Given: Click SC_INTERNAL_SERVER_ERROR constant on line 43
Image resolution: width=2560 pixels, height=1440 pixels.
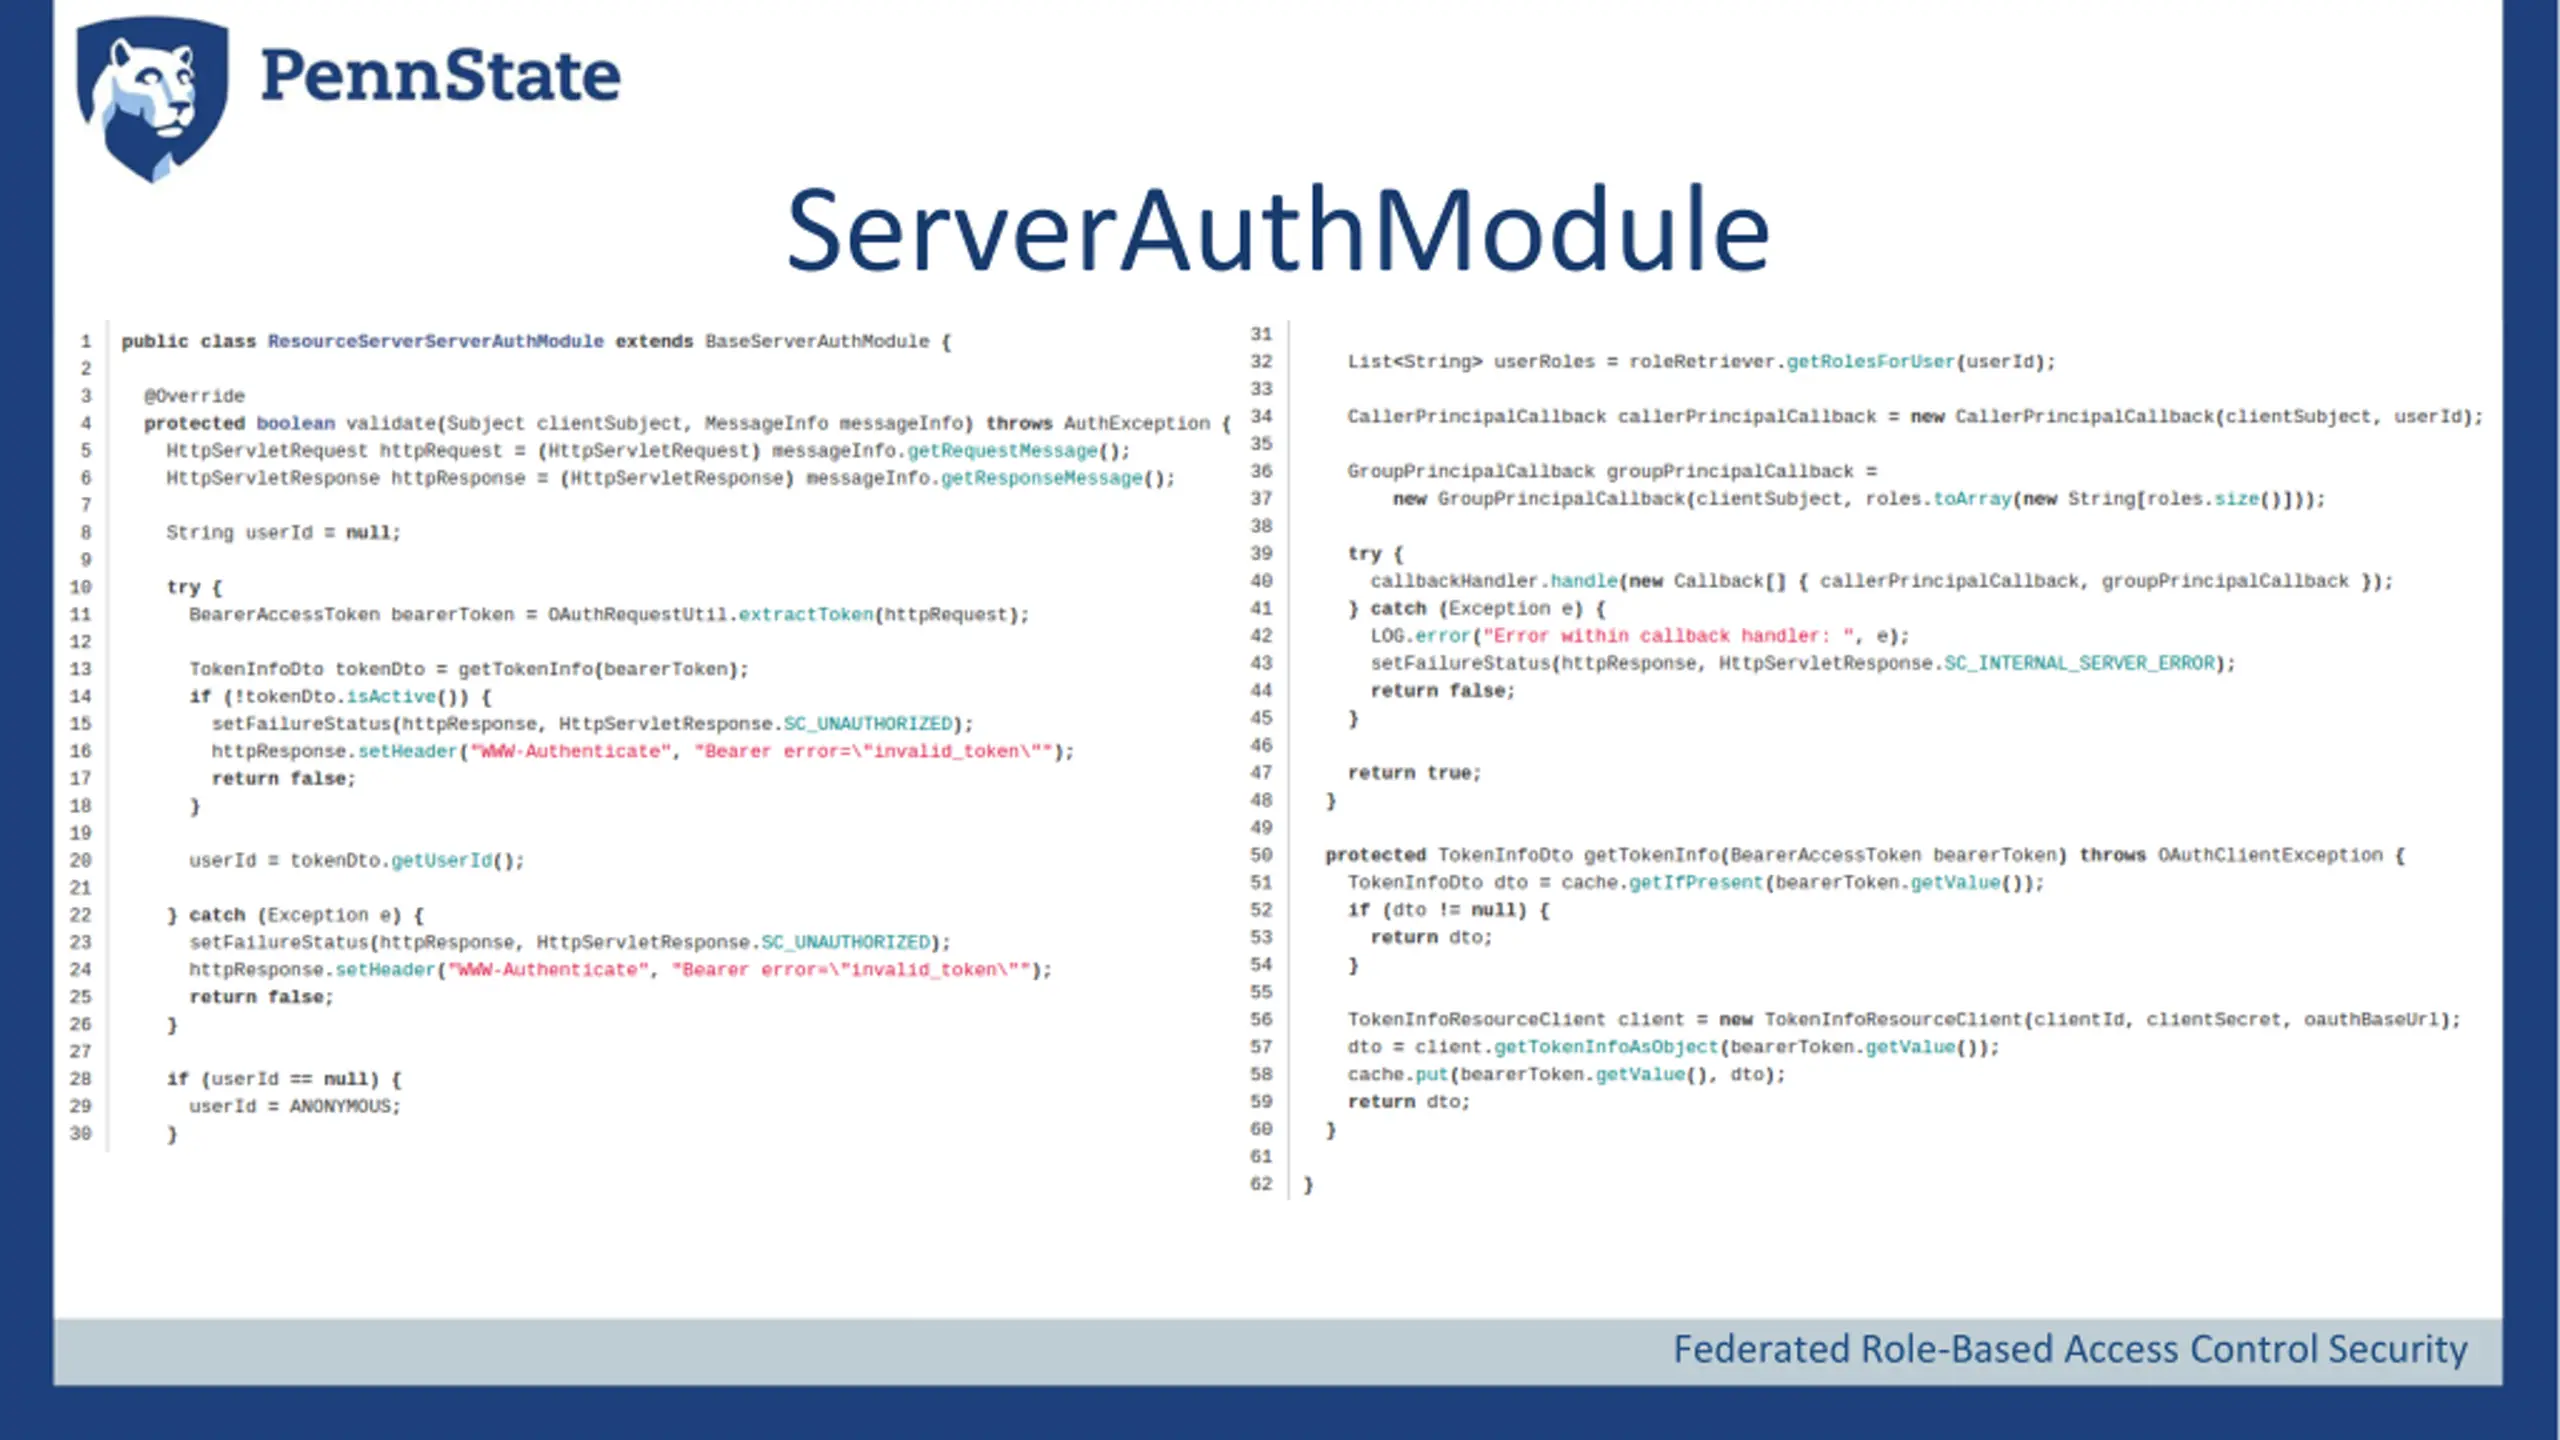Looking at the screenshot, I should pos(2079,663).
